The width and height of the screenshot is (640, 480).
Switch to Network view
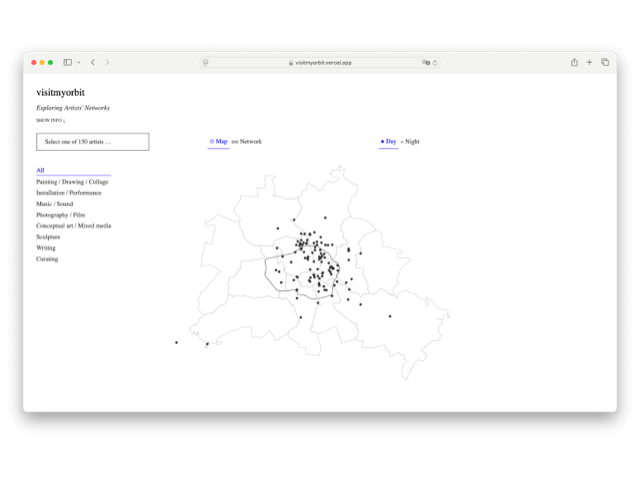click(247, 142)
